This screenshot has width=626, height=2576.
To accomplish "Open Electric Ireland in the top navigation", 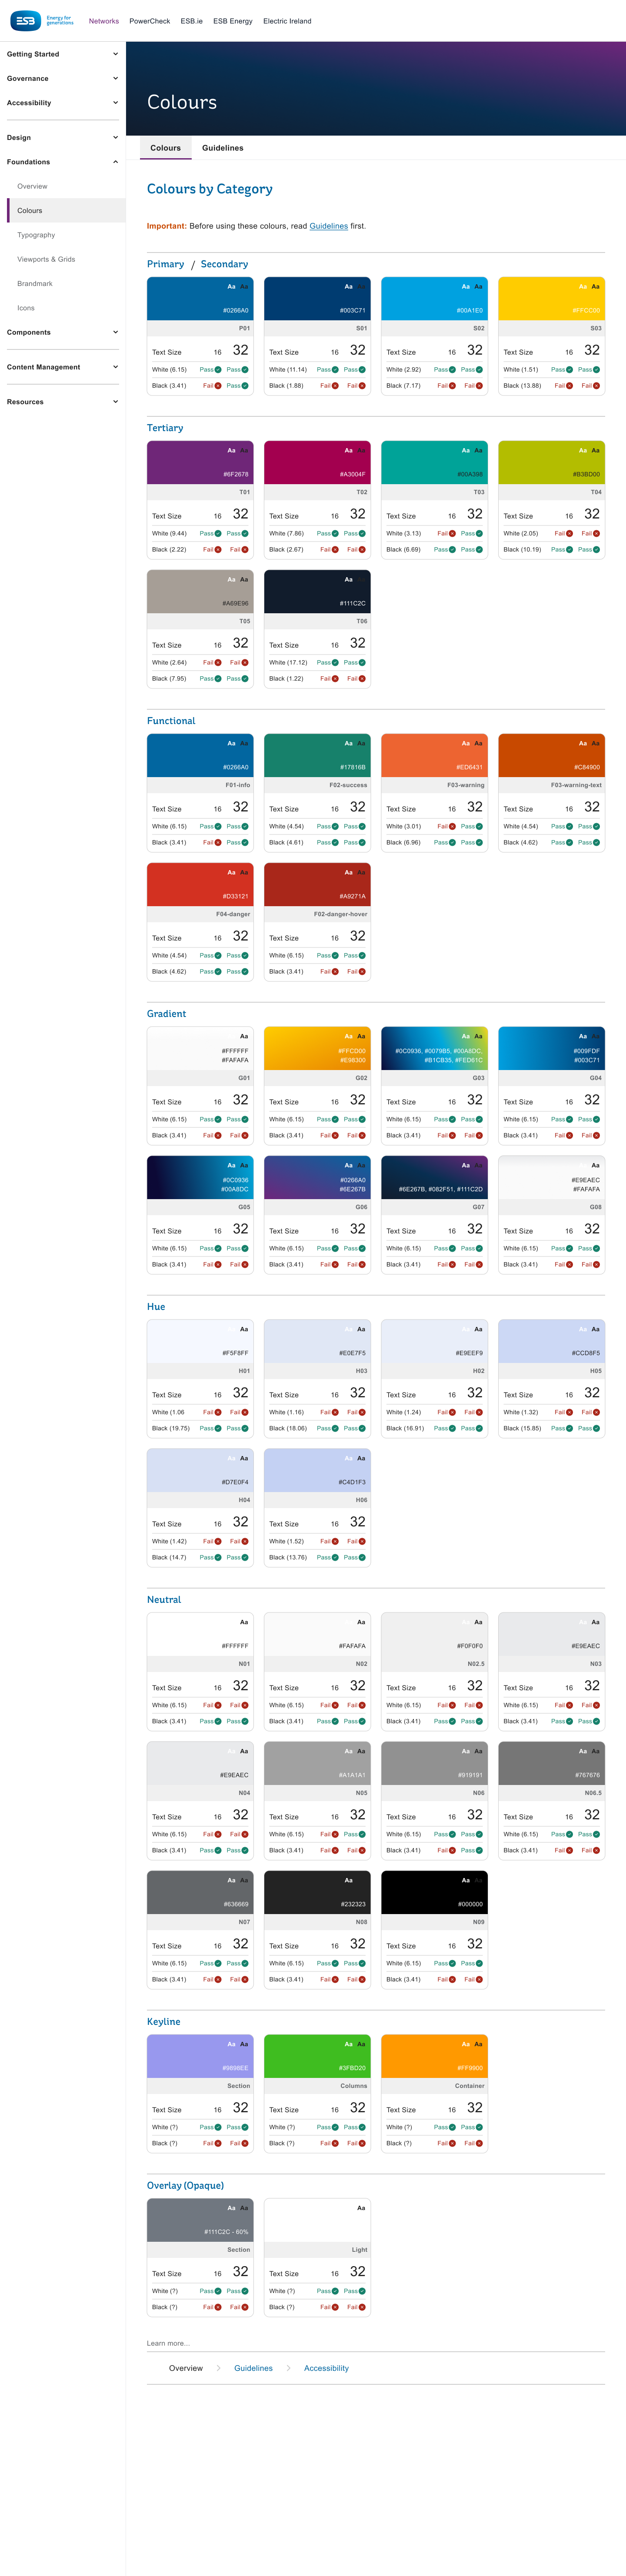I will click(287, 21).
